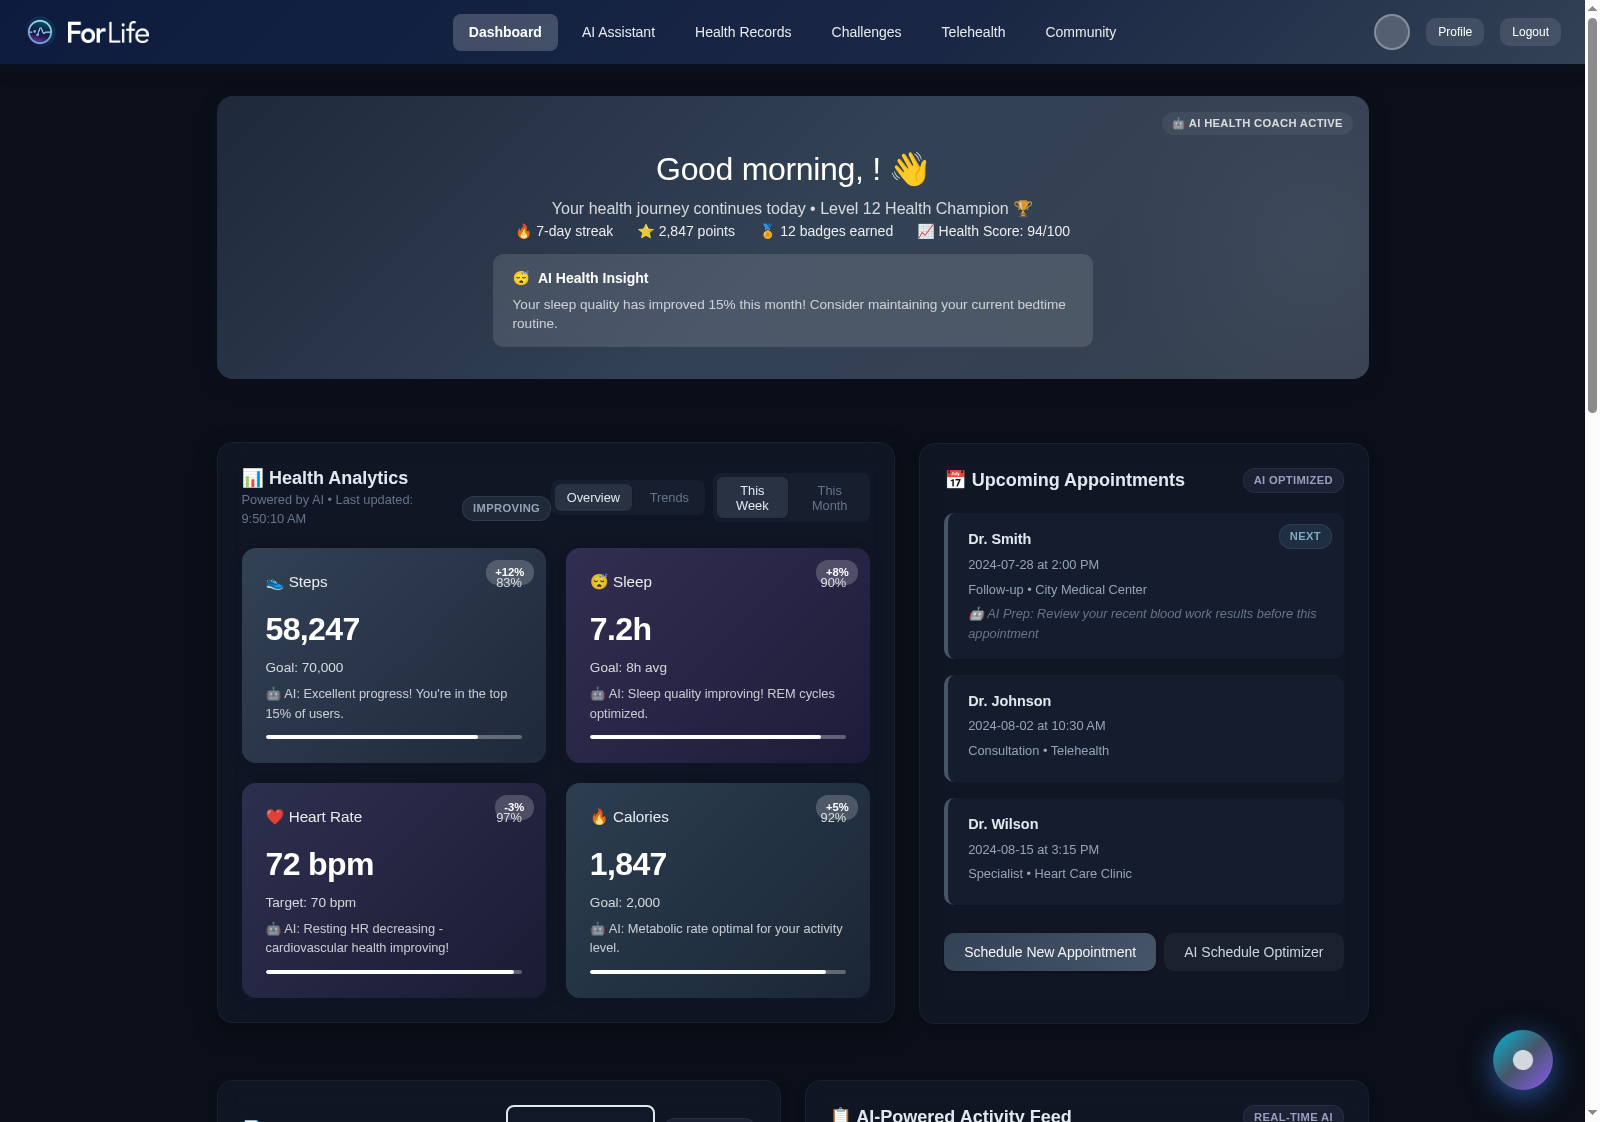1600x1122 pixels.
Task: Open the Challenges page
Action: pos(866,32)
